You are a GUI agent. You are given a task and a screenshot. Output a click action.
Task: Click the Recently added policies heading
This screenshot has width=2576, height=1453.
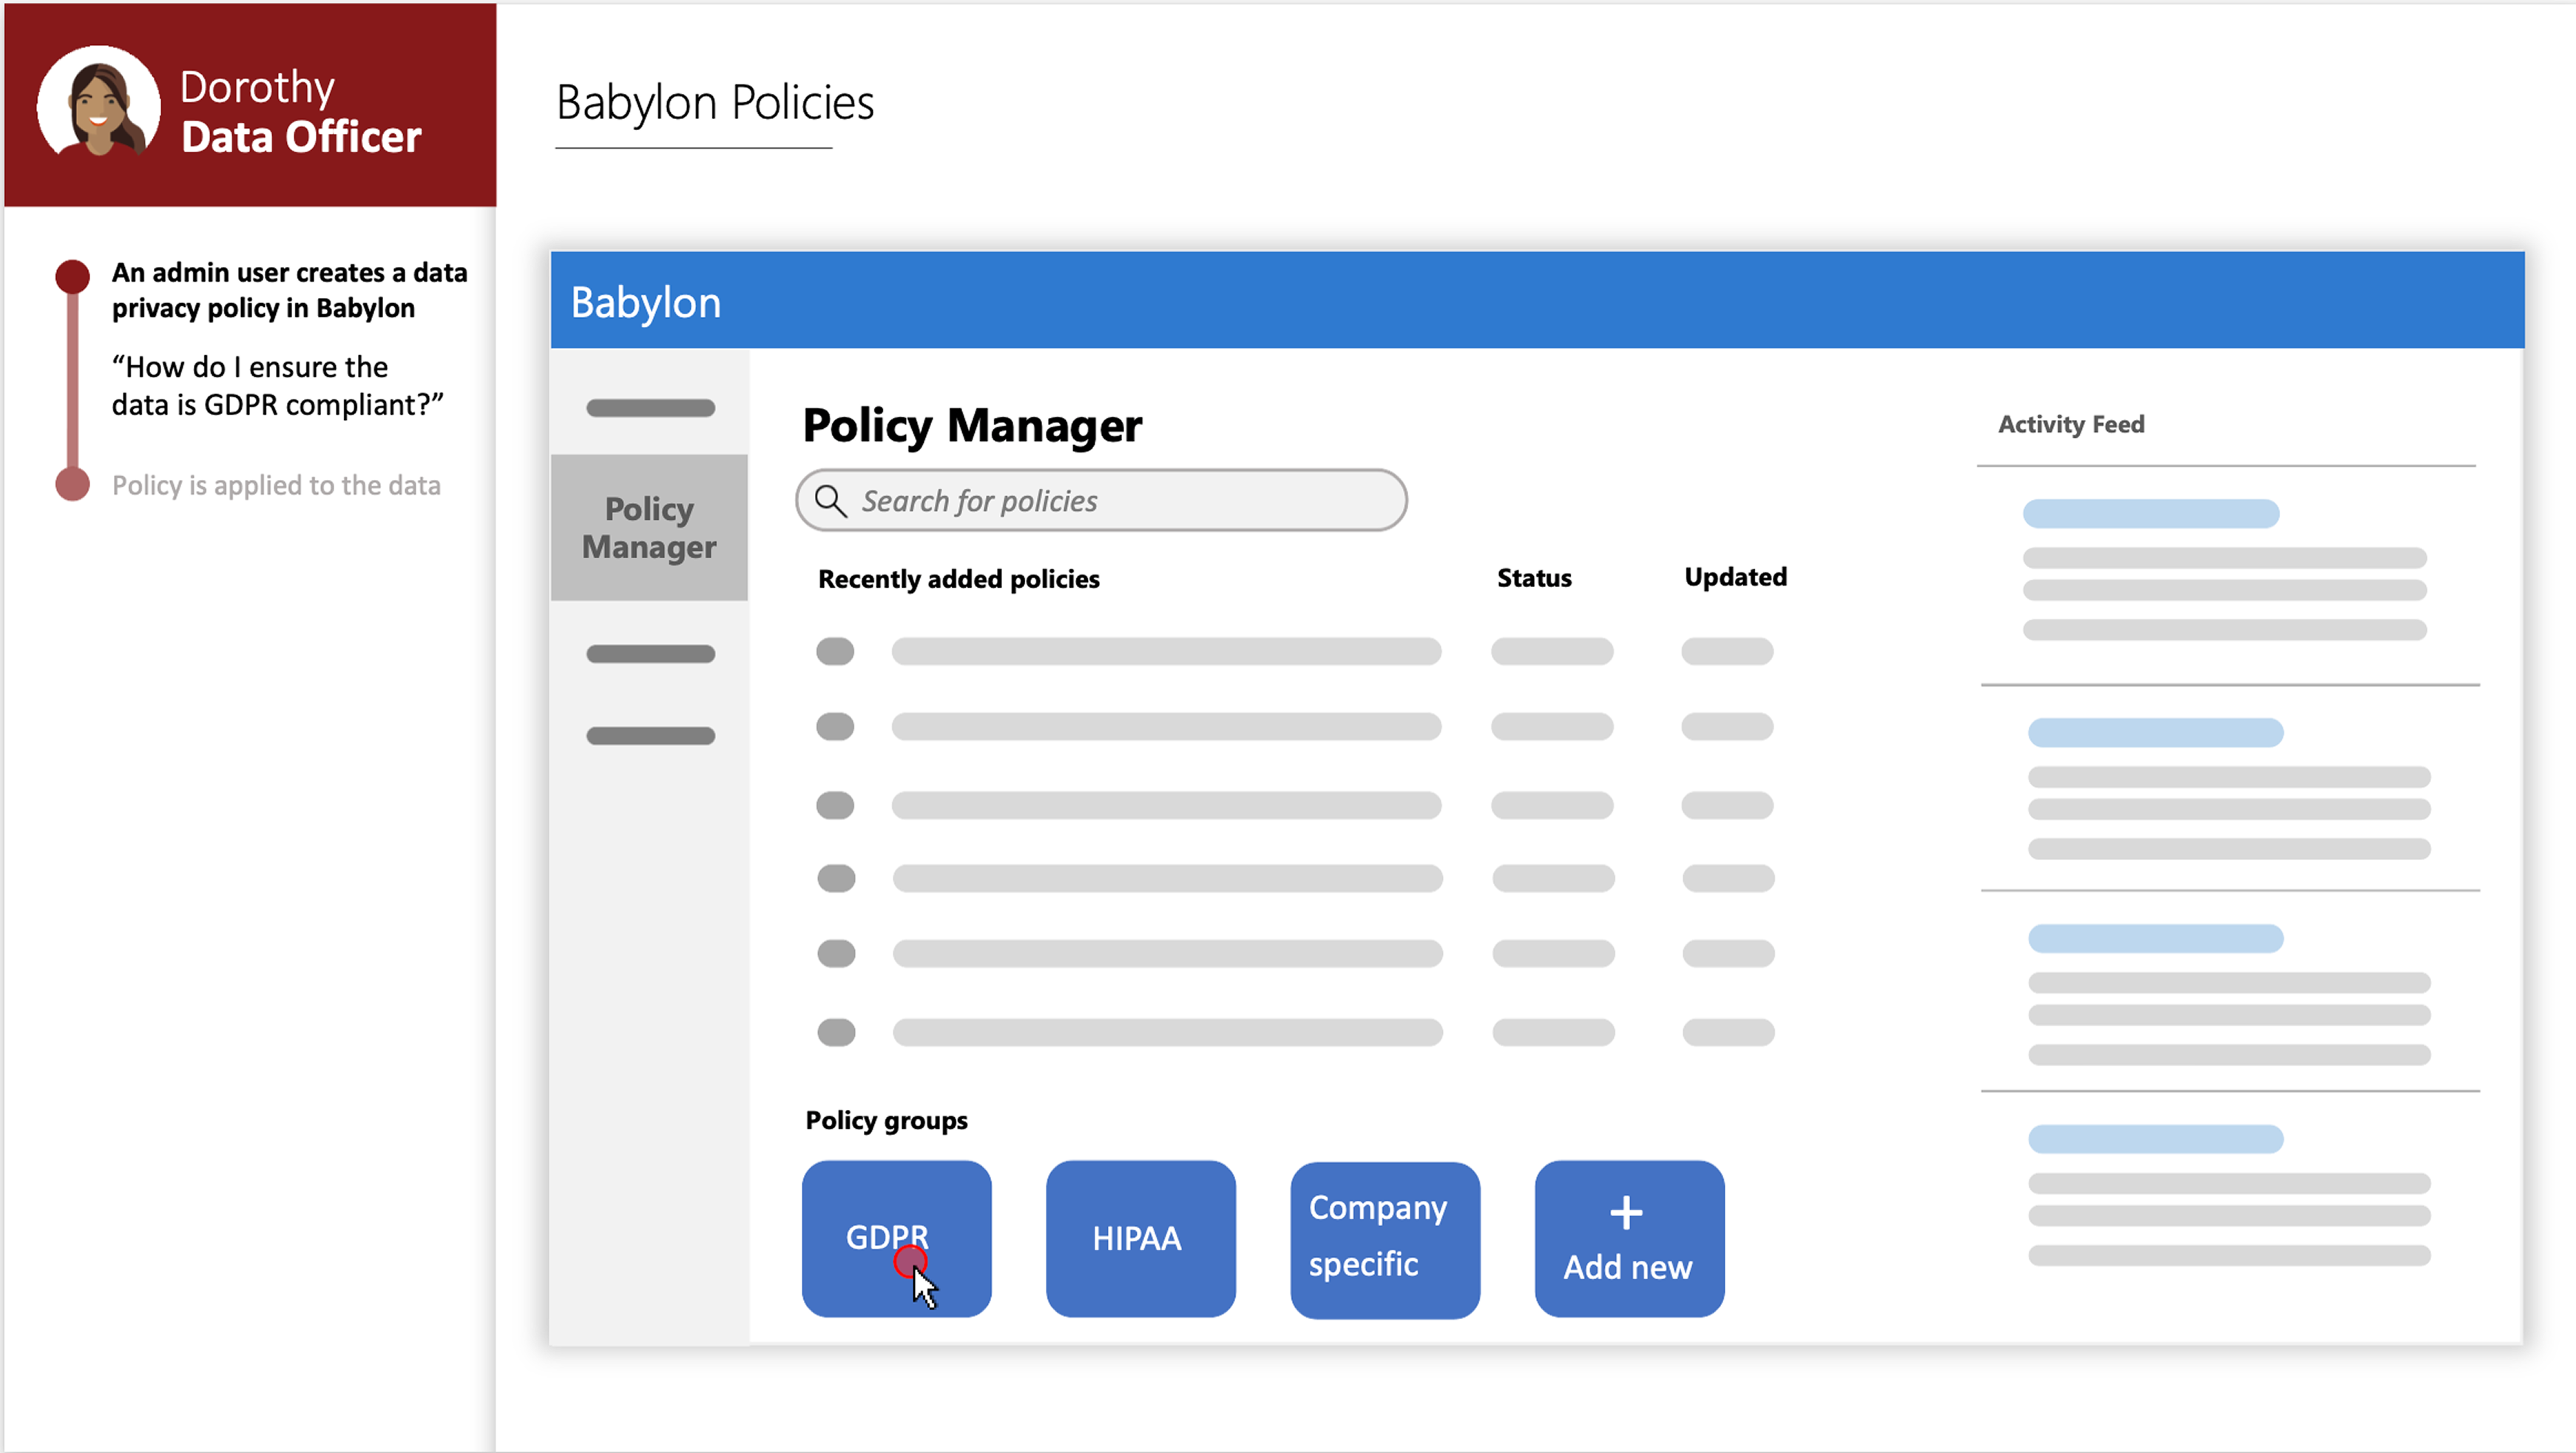pos(958,579)
